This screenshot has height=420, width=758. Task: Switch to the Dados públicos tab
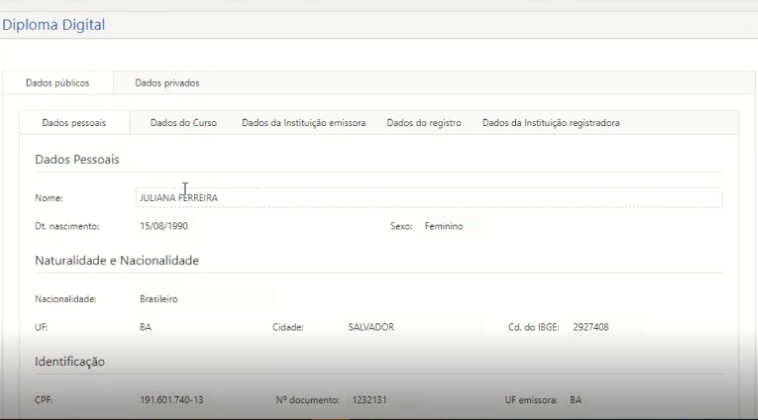(57, 83)
